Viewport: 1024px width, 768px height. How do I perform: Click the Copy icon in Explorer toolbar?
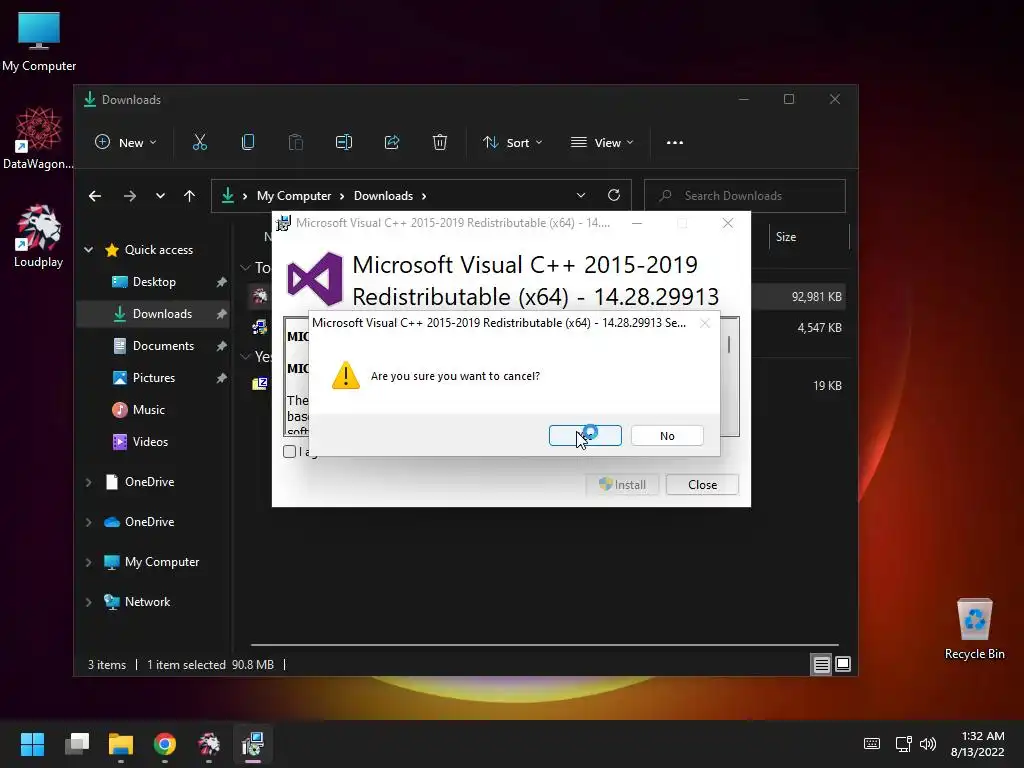(248, 142)
